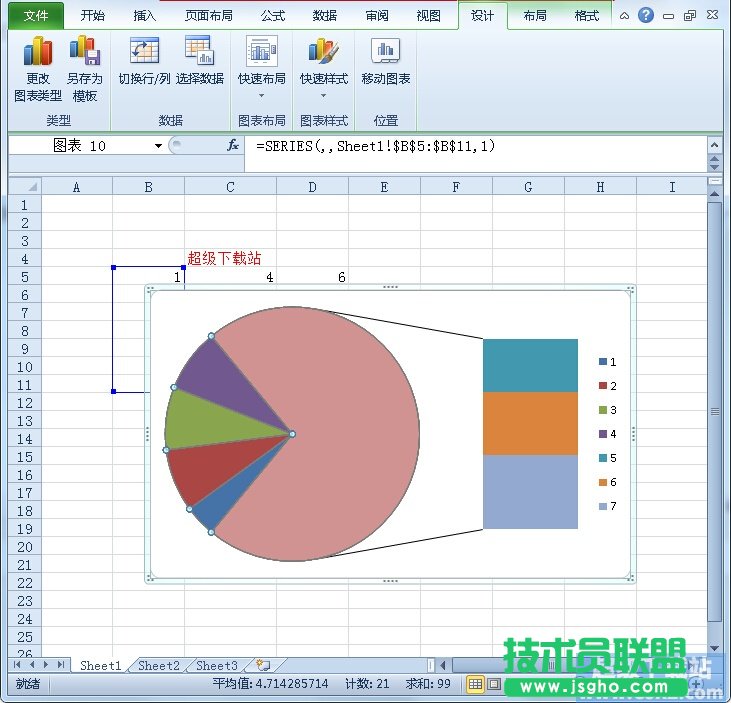This screenshot has height=703, width=731.
Task: Open the Name Box dropdown arrow
Action: coord(158,146)
